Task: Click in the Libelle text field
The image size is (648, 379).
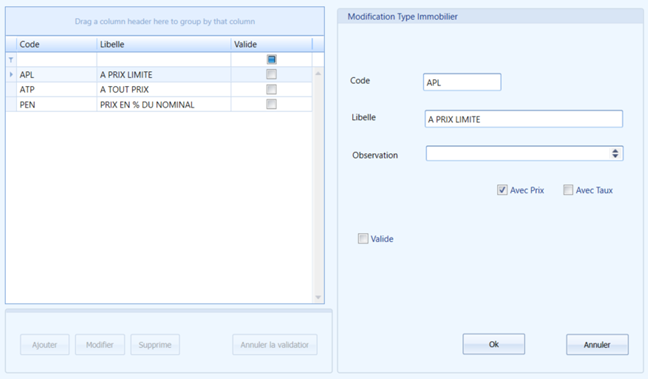Action: pos(524,119)
